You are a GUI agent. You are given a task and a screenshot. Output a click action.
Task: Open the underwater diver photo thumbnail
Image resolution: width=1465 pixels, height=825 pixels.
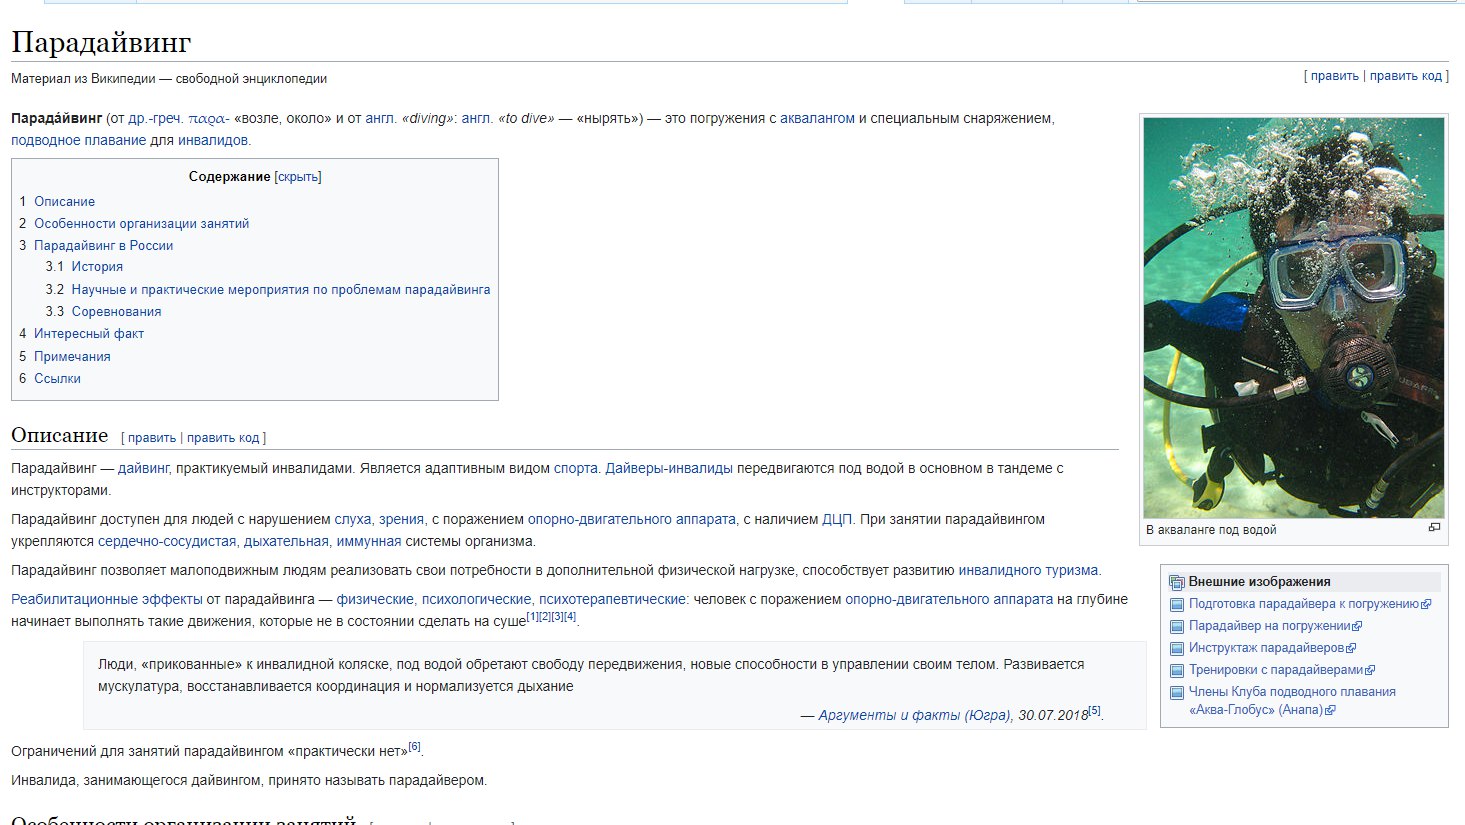[1294, 318]
